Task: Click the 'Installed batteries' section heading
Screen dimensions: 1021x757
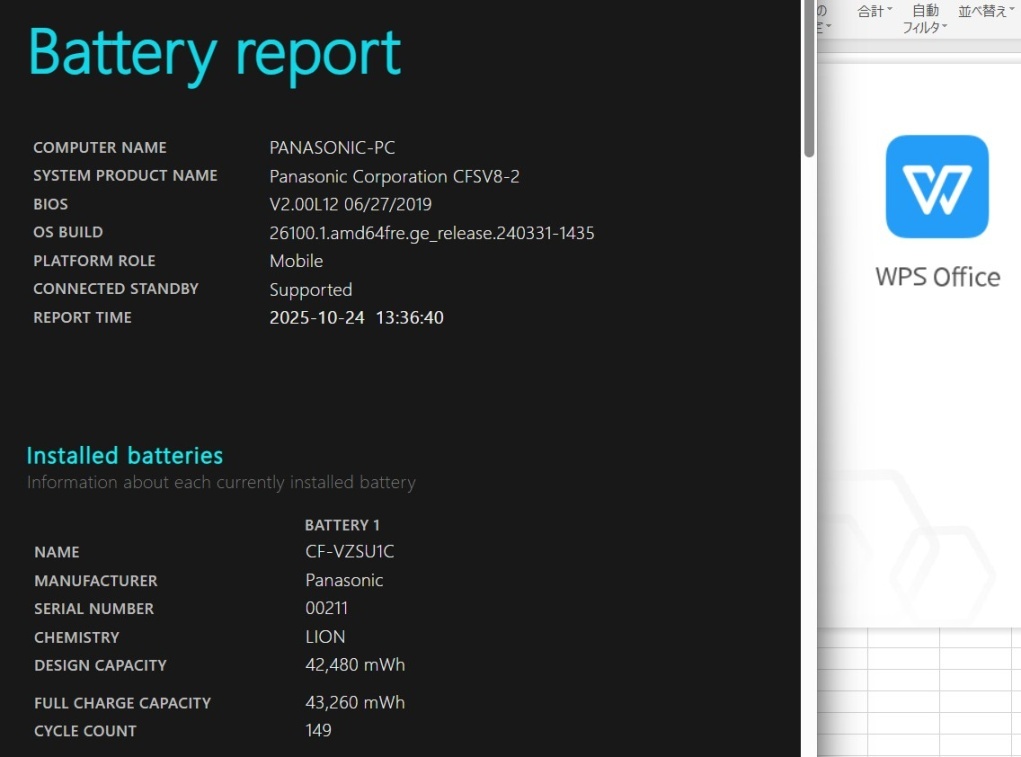Action: click(125, 456)
